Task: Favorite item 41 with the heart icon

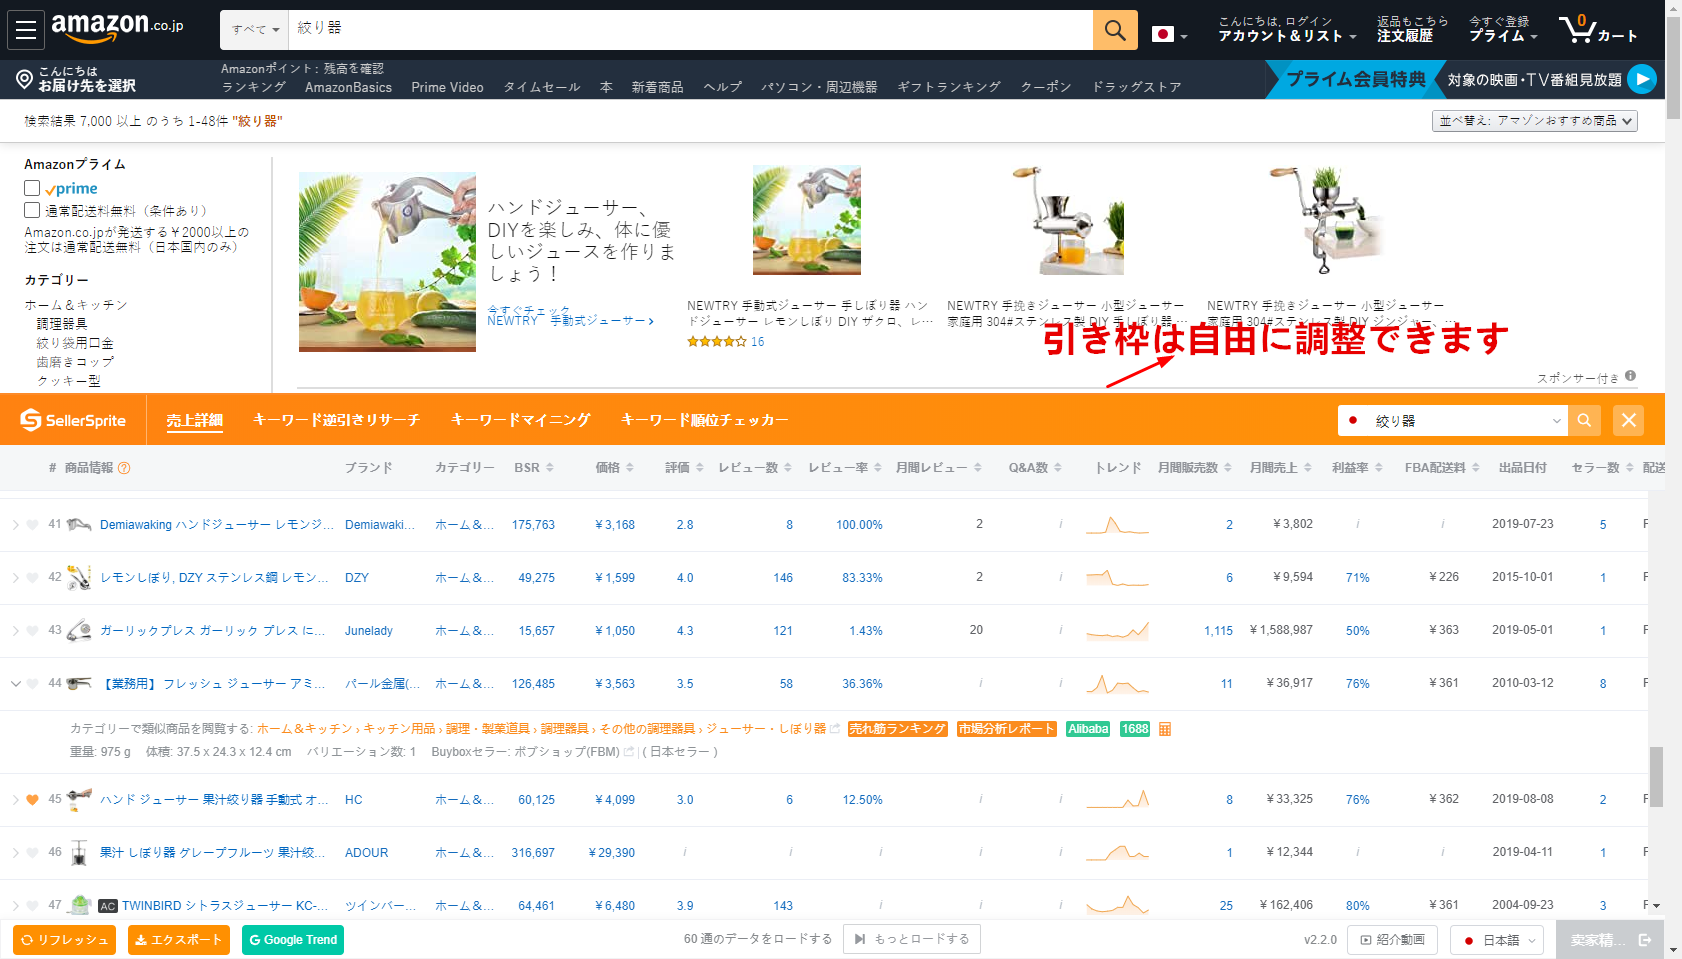Action: click(32, 525)
